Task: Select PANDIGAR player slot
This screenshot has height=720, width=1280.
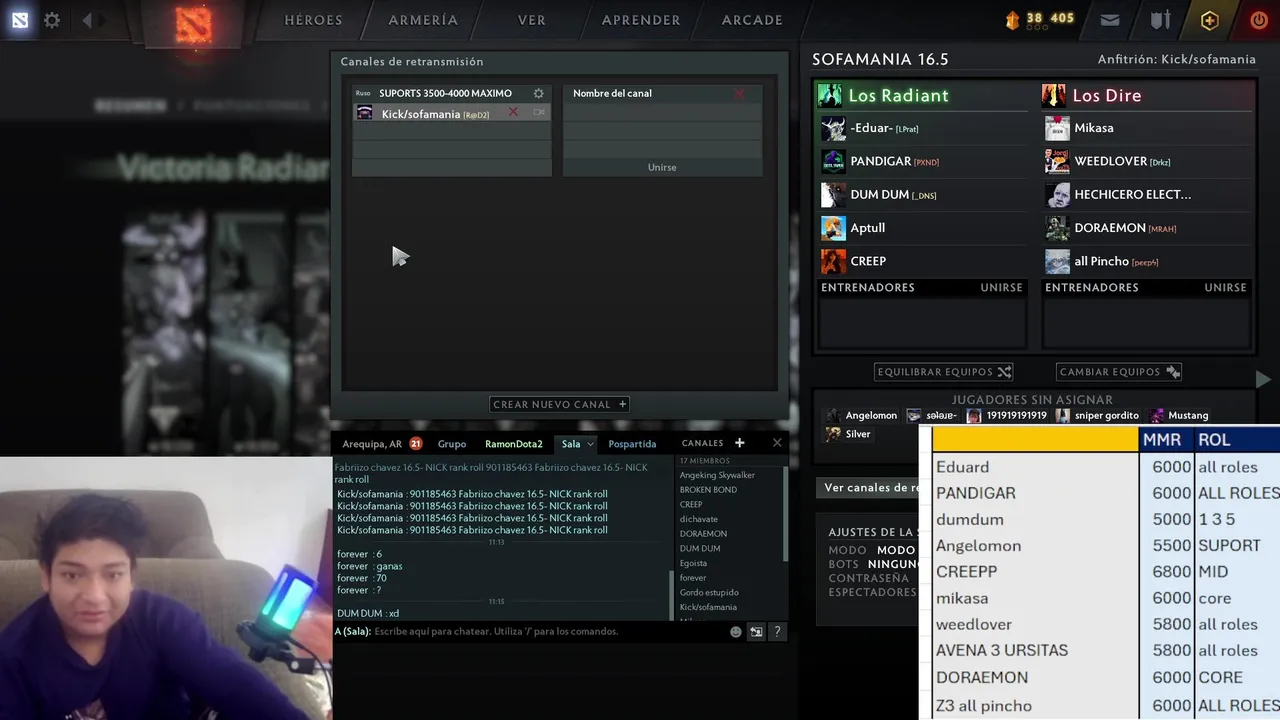Action: [x=923, y=161]
